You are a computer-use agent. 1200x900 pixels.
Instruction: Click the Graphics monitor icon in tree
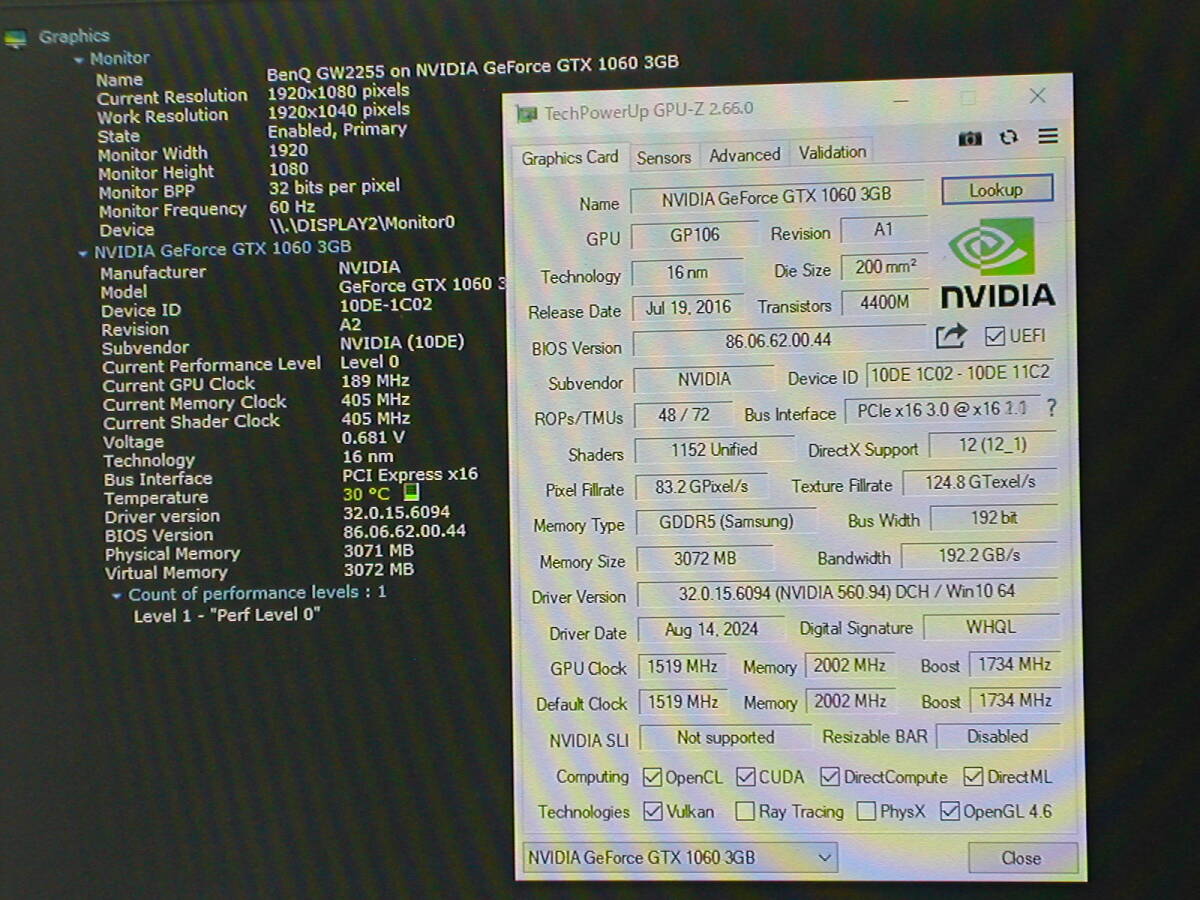pyautogui.click(x=15, y=40)
